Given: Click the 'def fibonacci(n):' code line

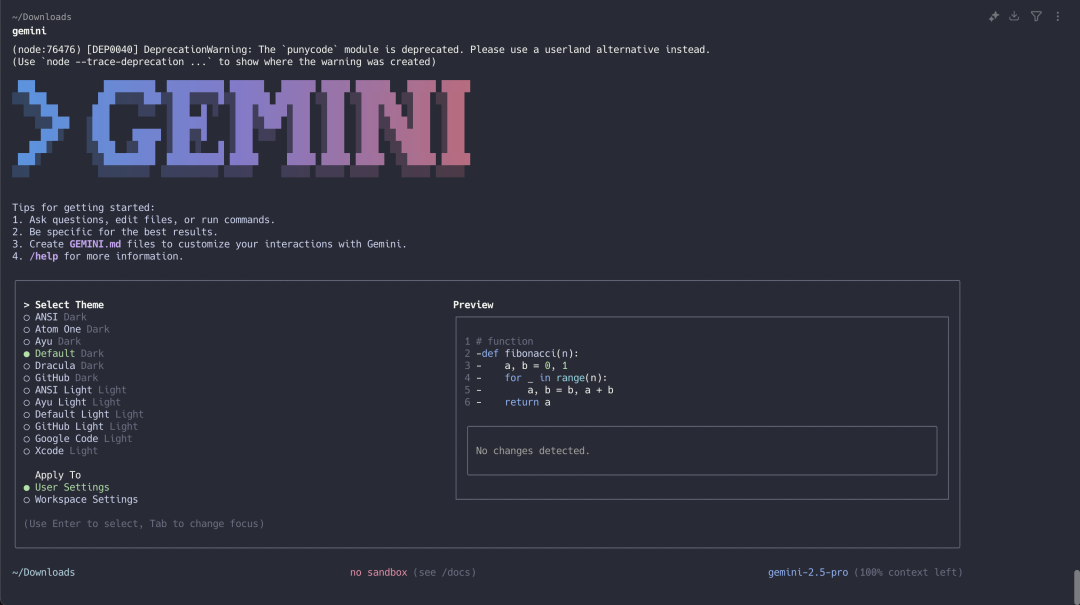Looking at the screenshot, I should (528, 353).
